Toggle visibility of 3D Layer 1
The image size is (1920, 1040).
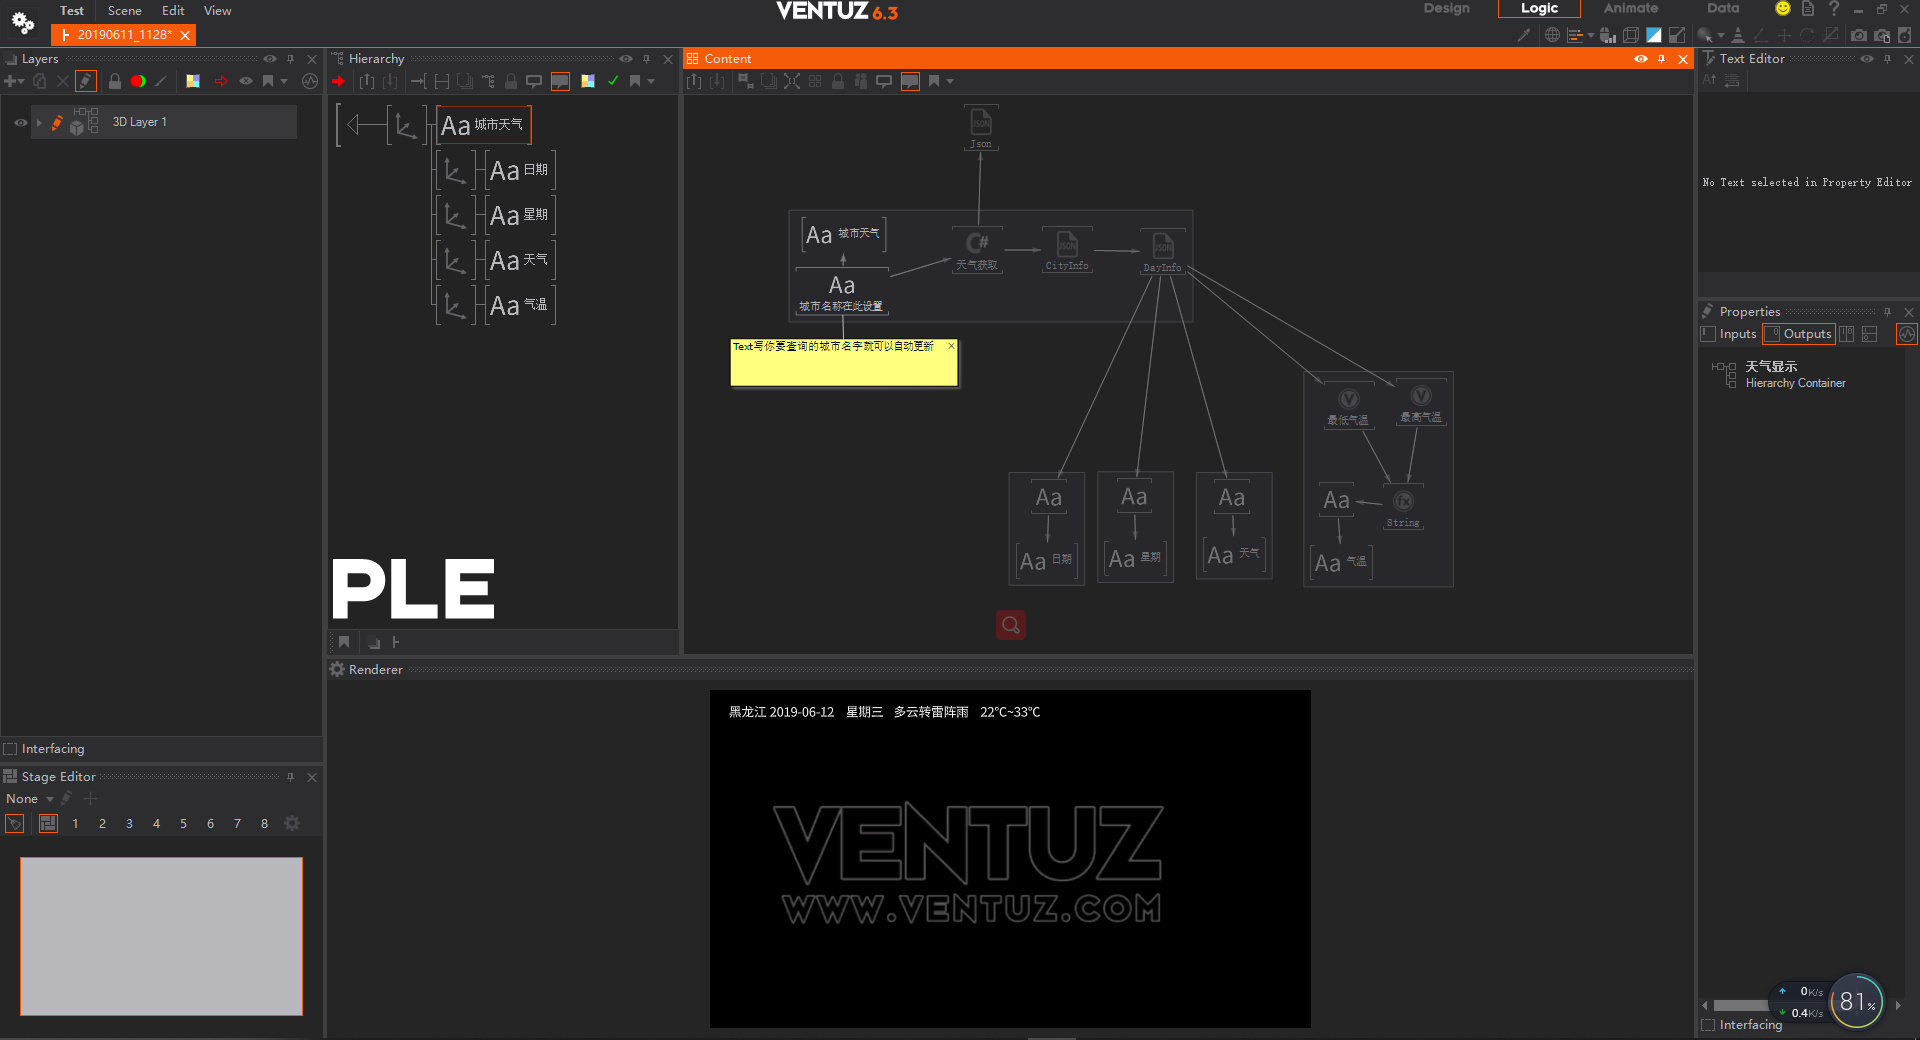(x=20, y=122)
